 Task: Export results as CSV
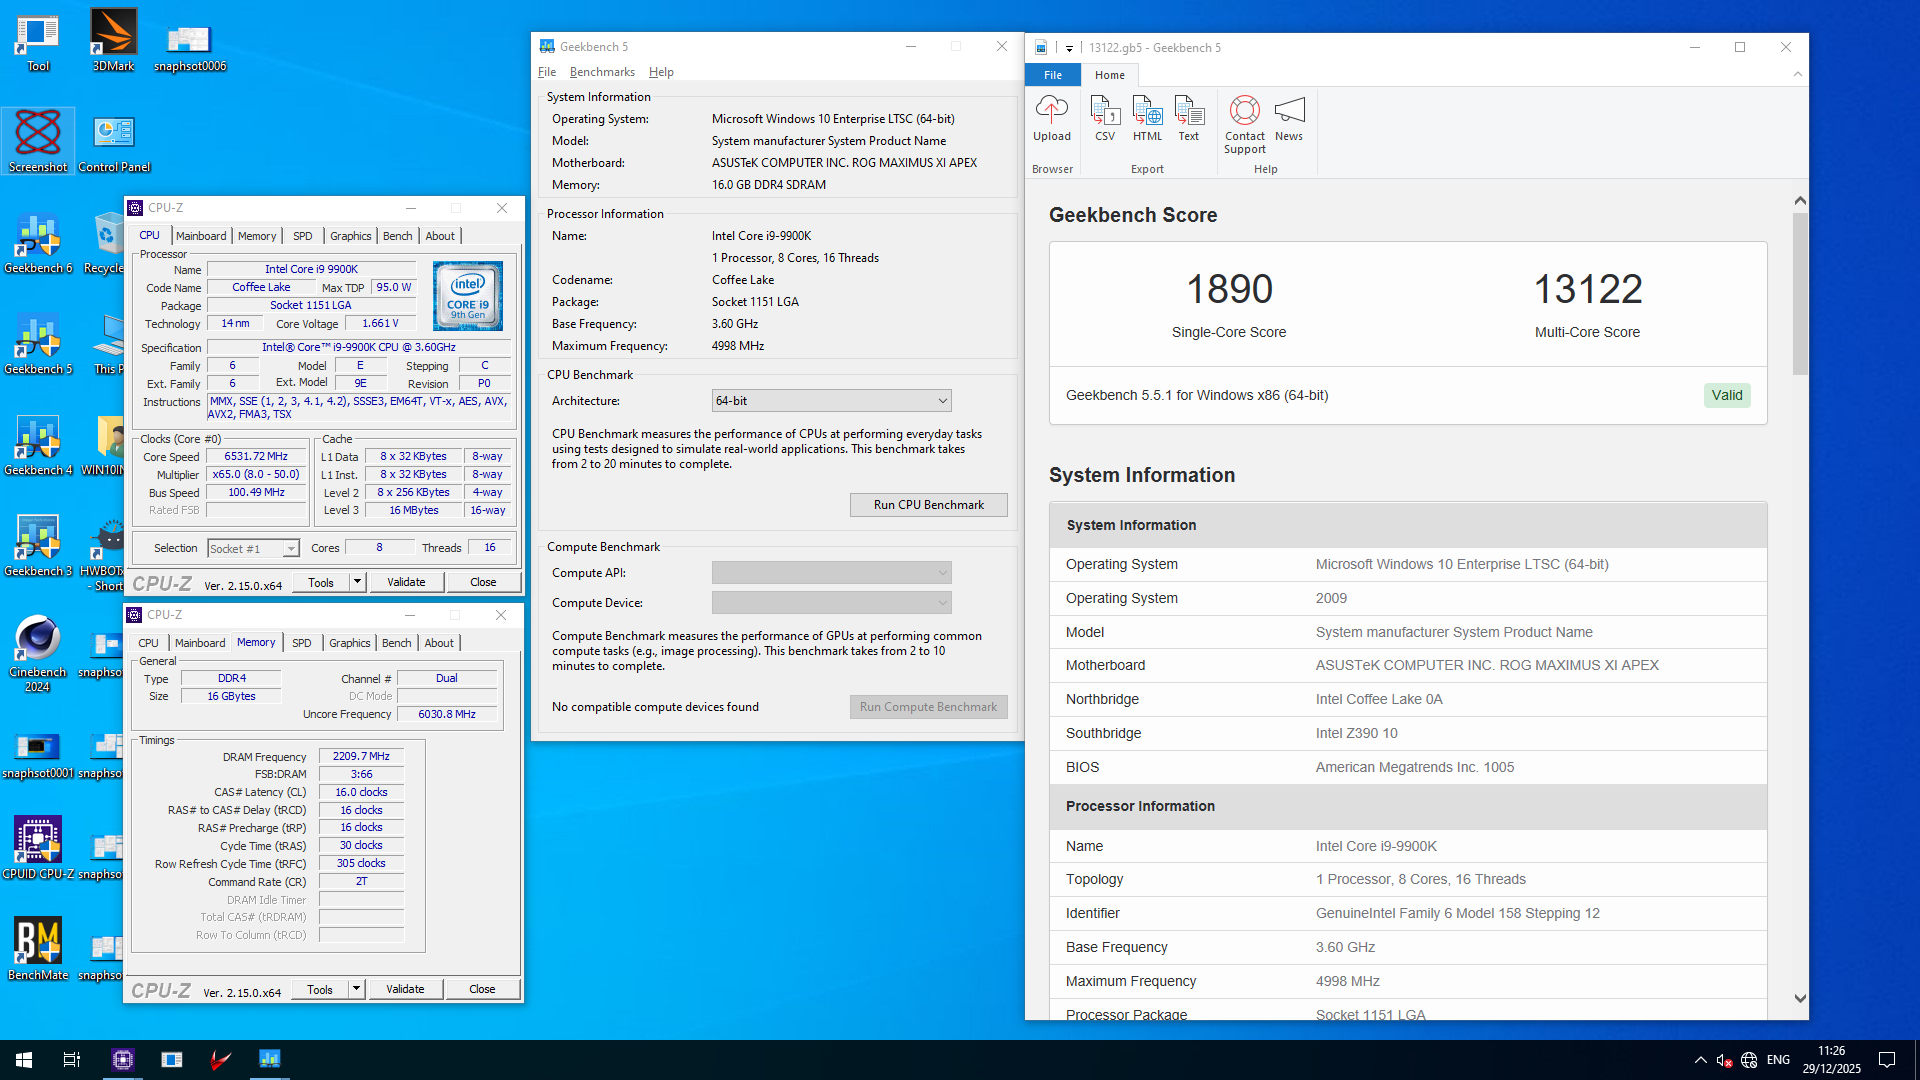point(1104,118)
